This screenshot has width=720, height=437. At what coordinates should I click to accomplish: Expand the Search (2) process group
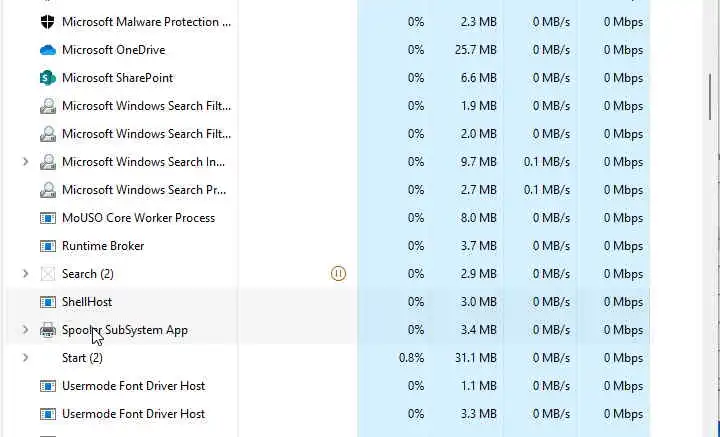tap(25, 274)
